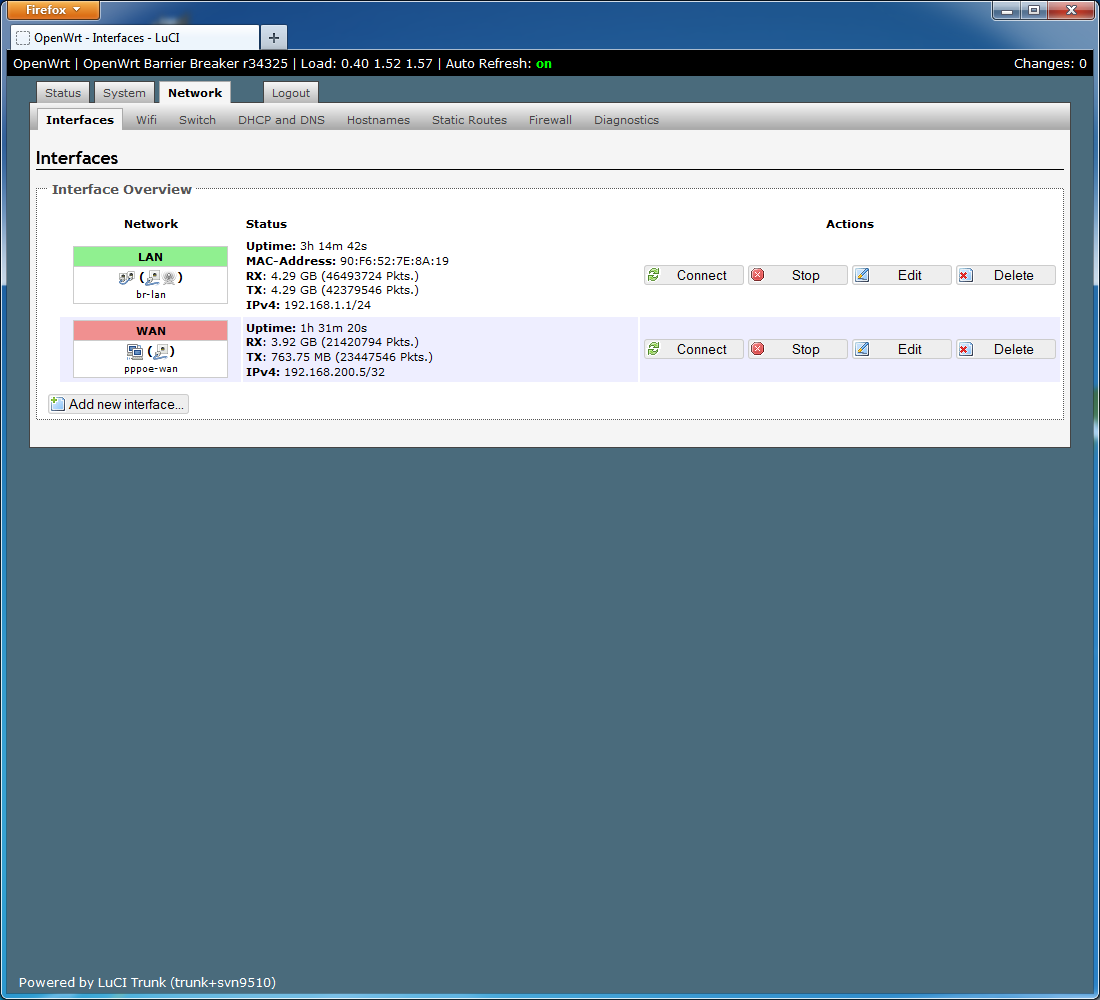Click the Load: 0.40 1.52 1.57 text
Viewport: 1100px width, 1000px height.
(366, 64)
